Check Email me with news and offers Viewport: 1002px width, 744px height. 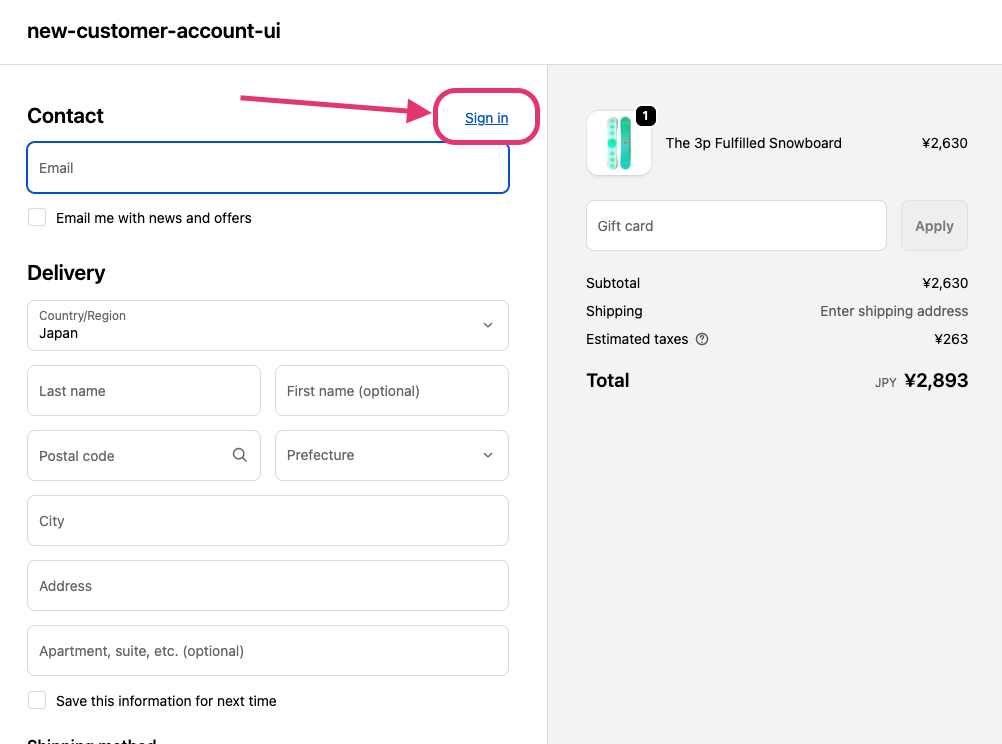tap(37, 217)
